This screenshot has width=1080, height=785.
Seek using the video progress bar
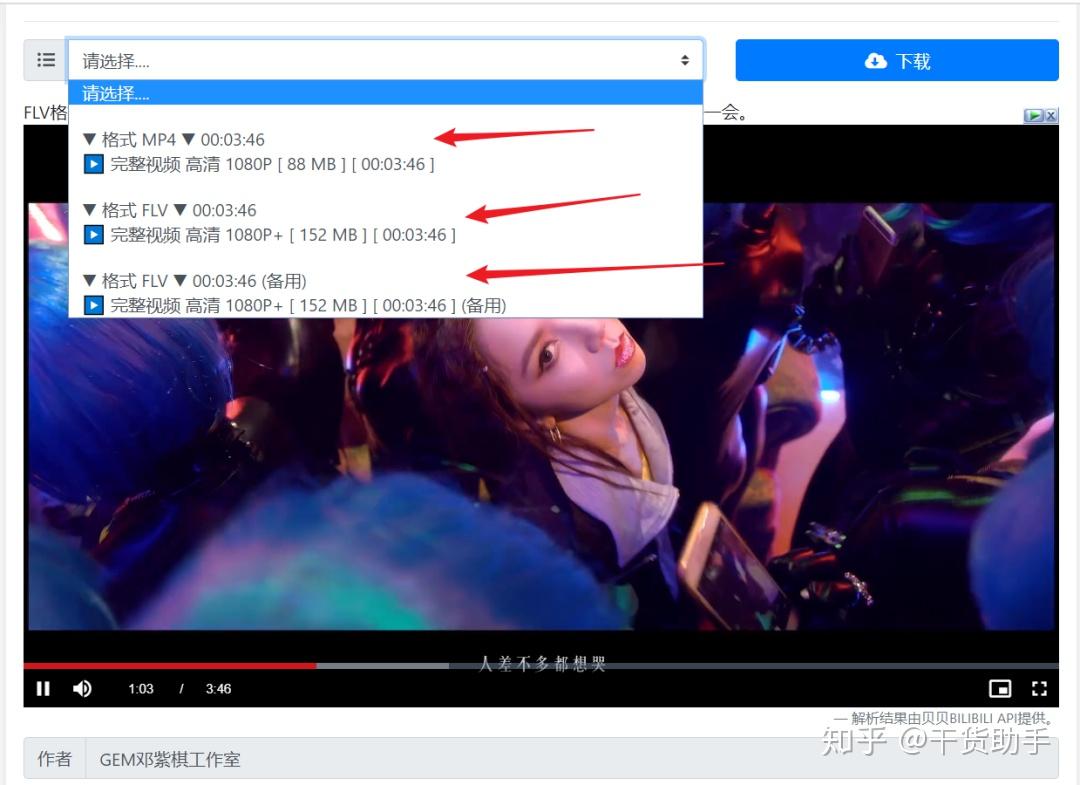(541, 666)
